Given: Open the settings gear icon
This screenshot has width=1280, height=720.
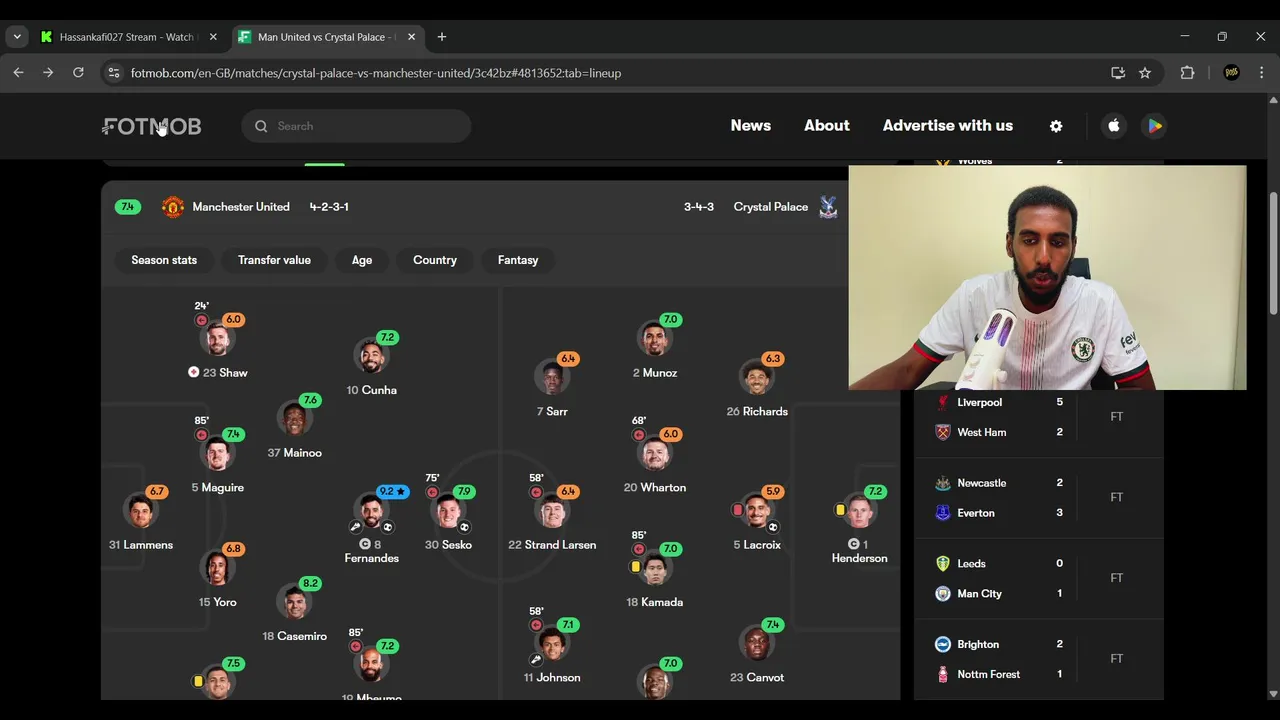Looking at the screenshot, I should (1056, 126).
